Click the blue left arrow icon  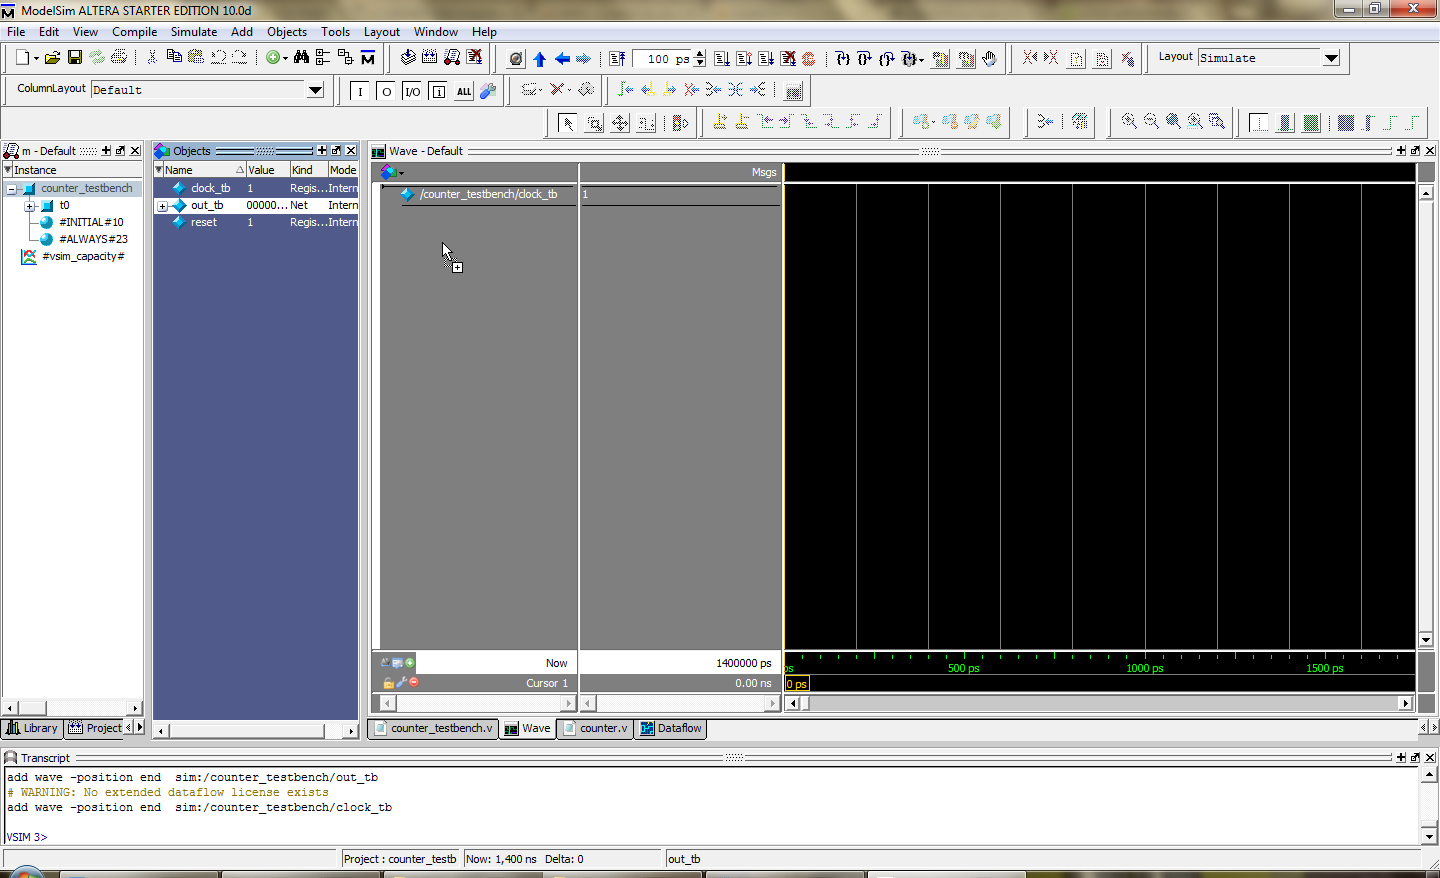(x=562, y=59)
